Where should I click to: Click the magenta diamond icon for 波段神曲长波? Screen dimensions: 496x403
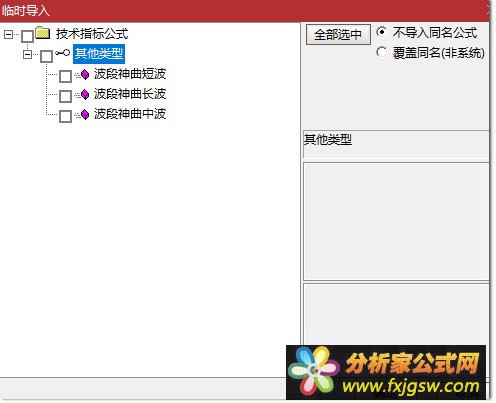(85, 95)
